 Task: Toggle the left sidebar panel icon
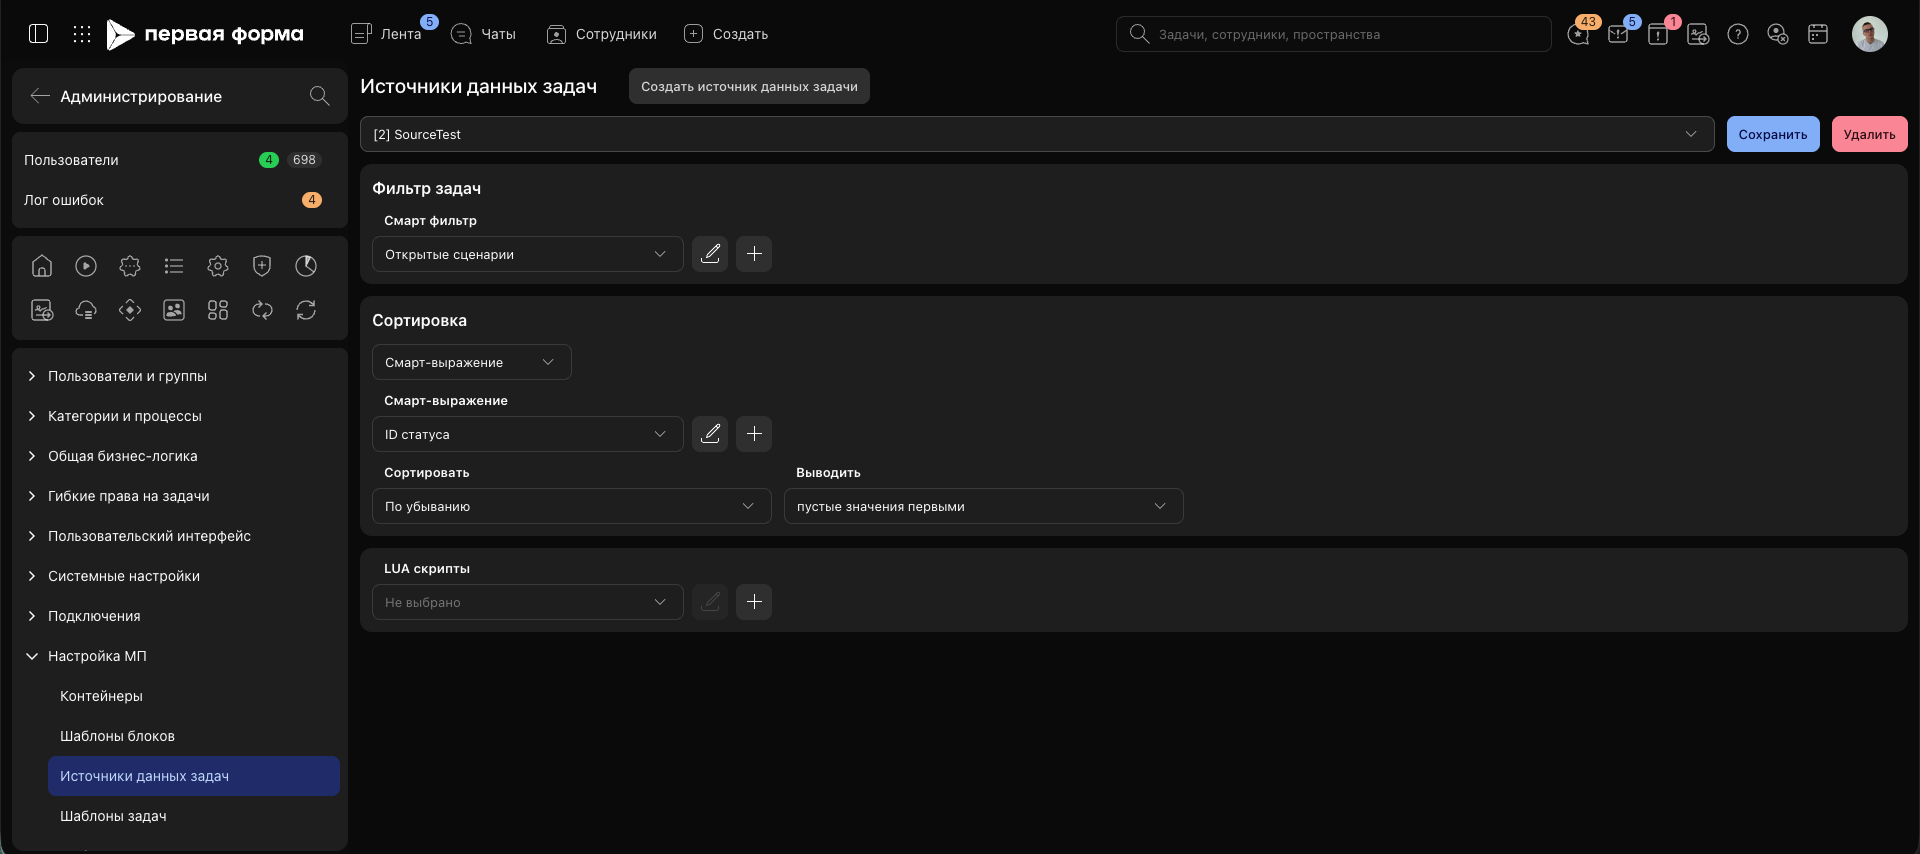(39, 34)
